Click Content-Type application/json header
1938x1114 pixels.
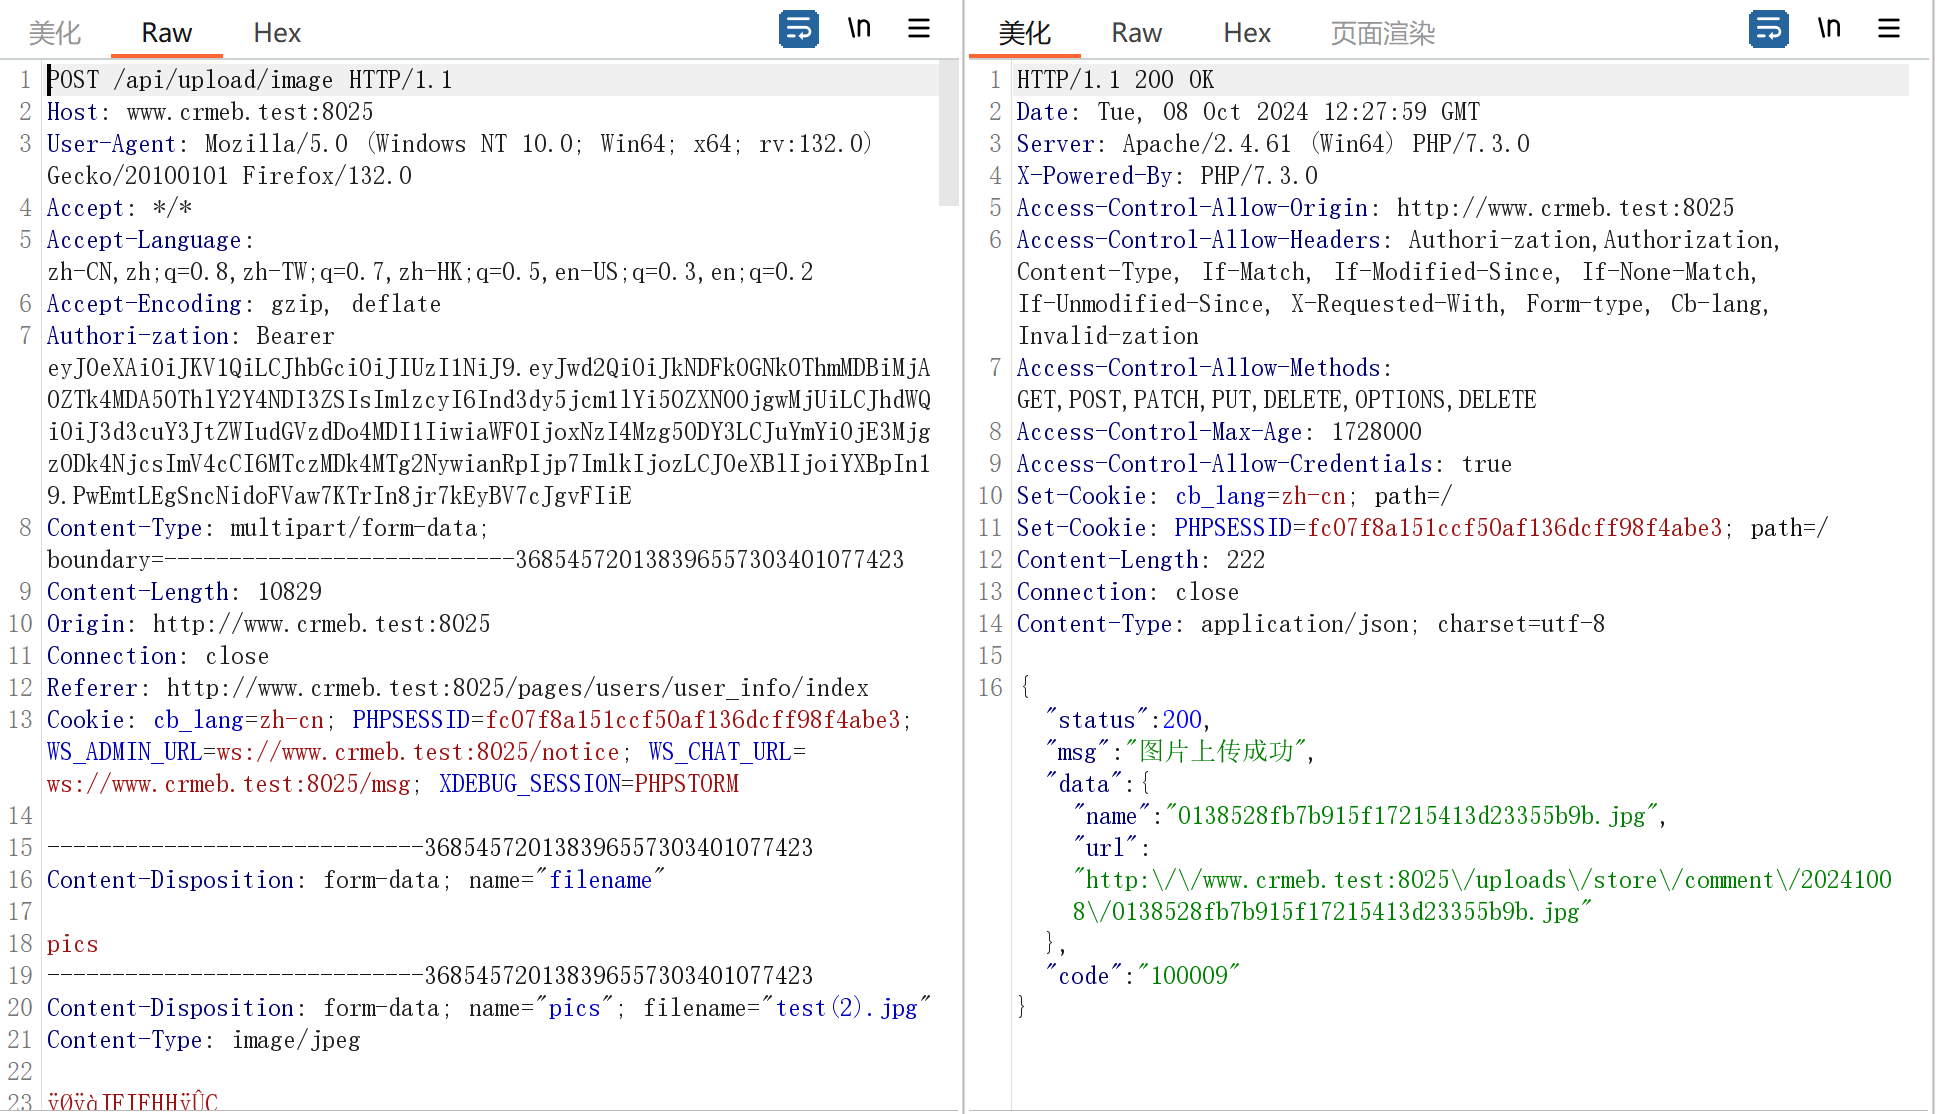pyautogui.click(x=1311, y=624)
